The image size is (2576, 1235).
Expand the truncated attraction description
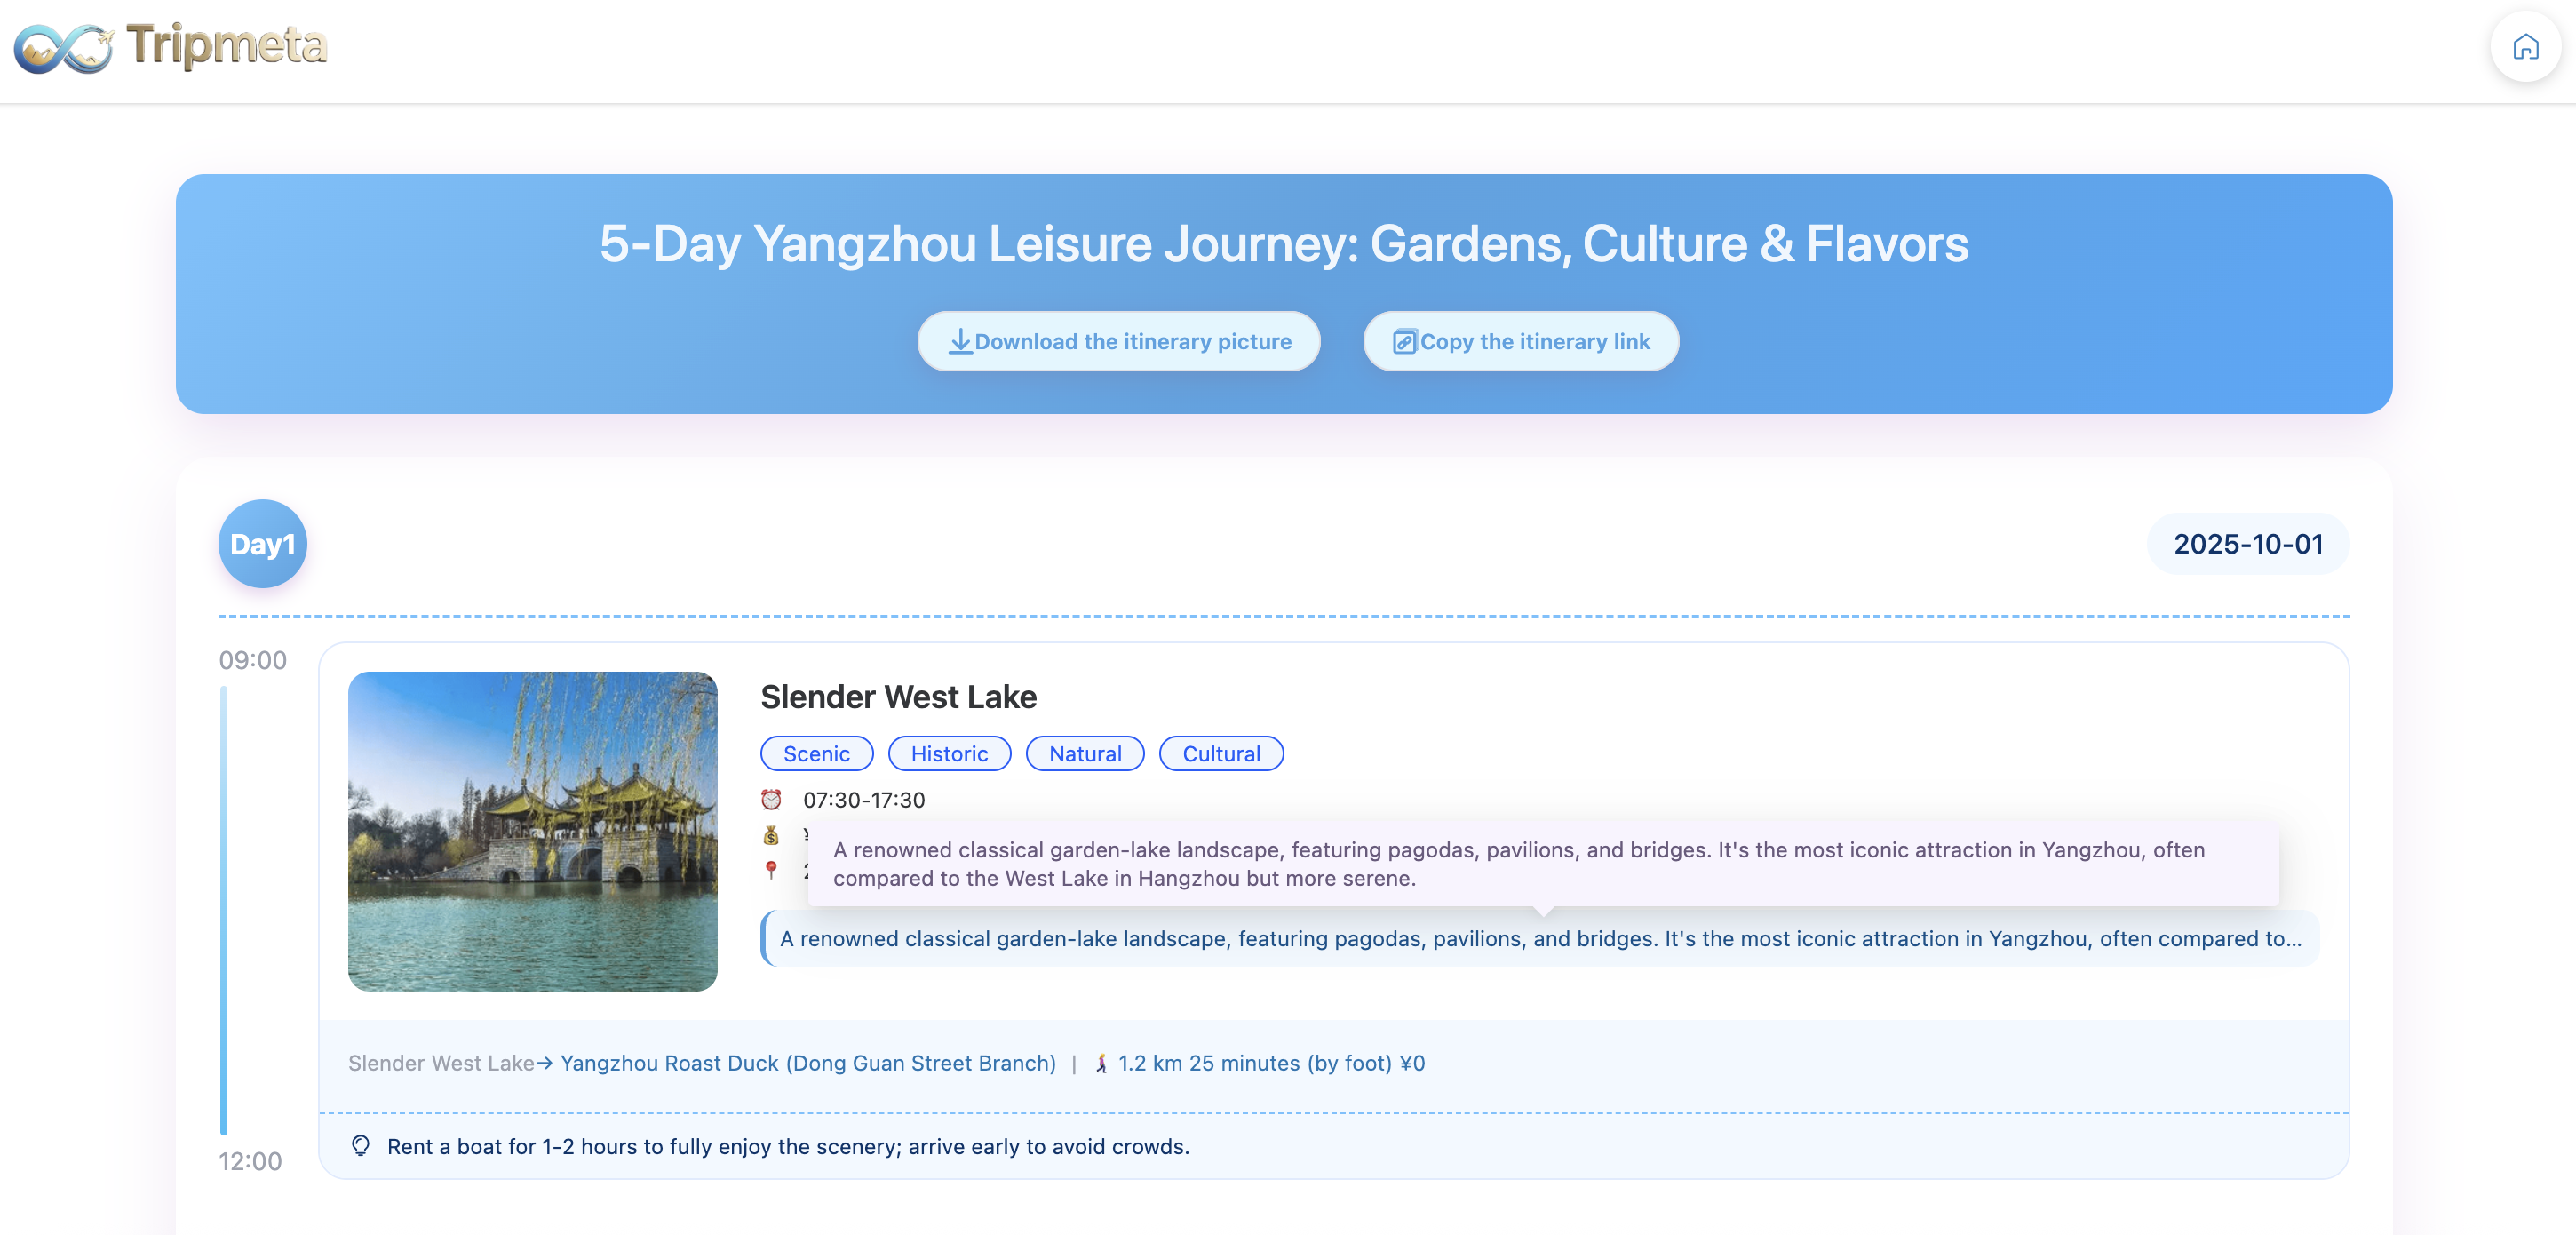point(1539,939)
